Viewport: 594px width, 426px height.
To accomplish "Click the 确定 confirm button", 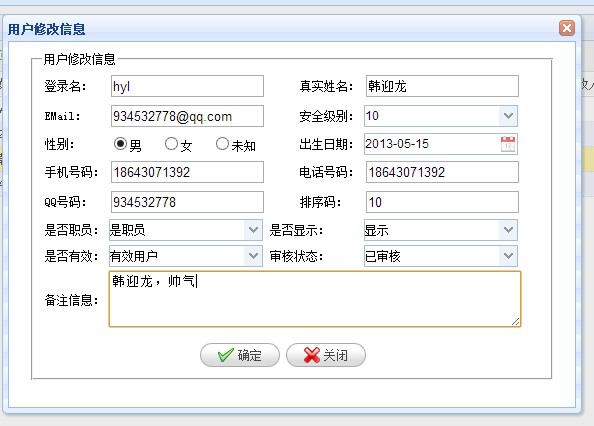I will [x=240, y=355].
